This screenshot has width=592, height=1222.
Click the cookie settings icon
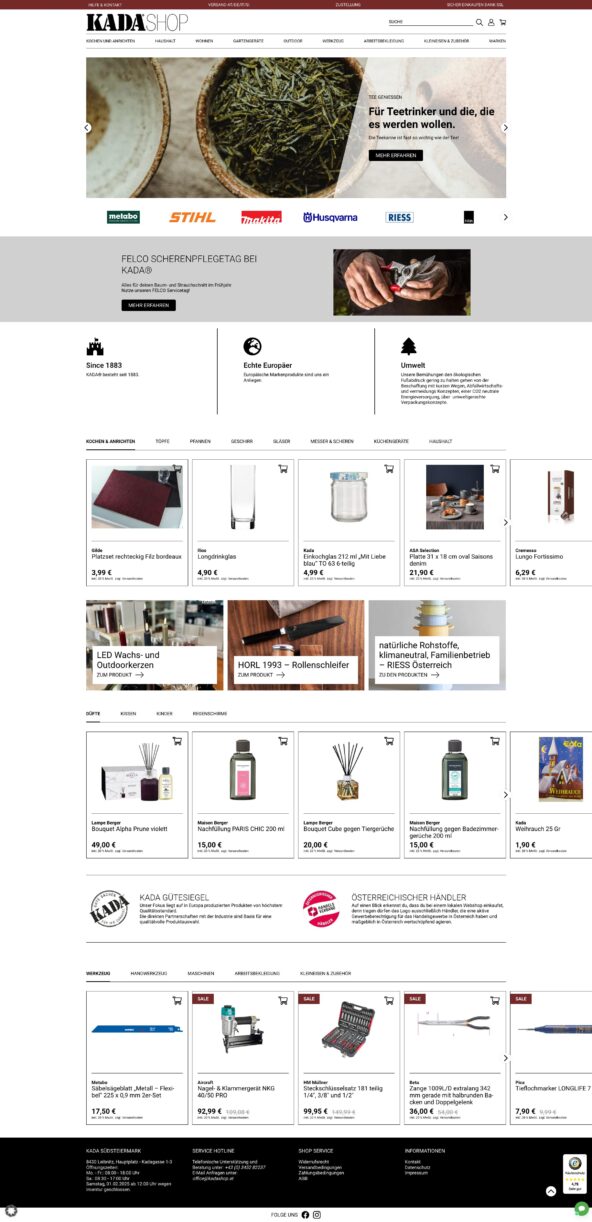coord(11,1210)
